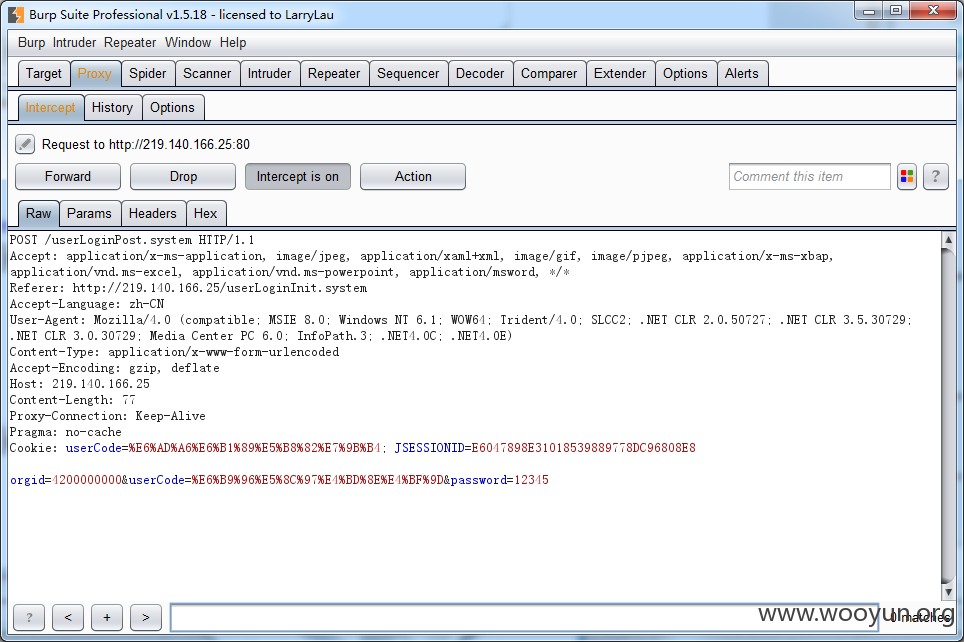Image resolution: width=964 pixels, height=642 pixels.
Task: Open the Repeater menu in menu bar
Action: pyautogui.click(x=130, y=42)
